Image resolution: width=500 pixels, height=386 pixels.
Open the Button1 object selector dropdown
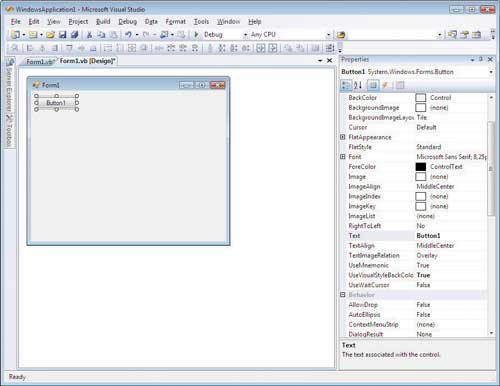coord(491,72)
